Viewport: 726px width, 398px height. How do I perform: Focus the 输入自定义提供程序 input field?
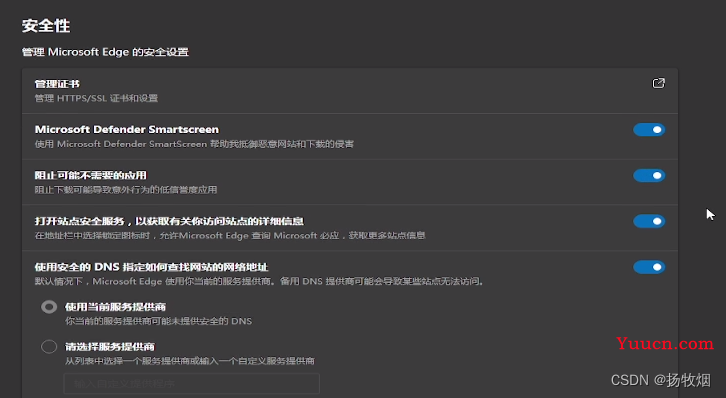192,384
